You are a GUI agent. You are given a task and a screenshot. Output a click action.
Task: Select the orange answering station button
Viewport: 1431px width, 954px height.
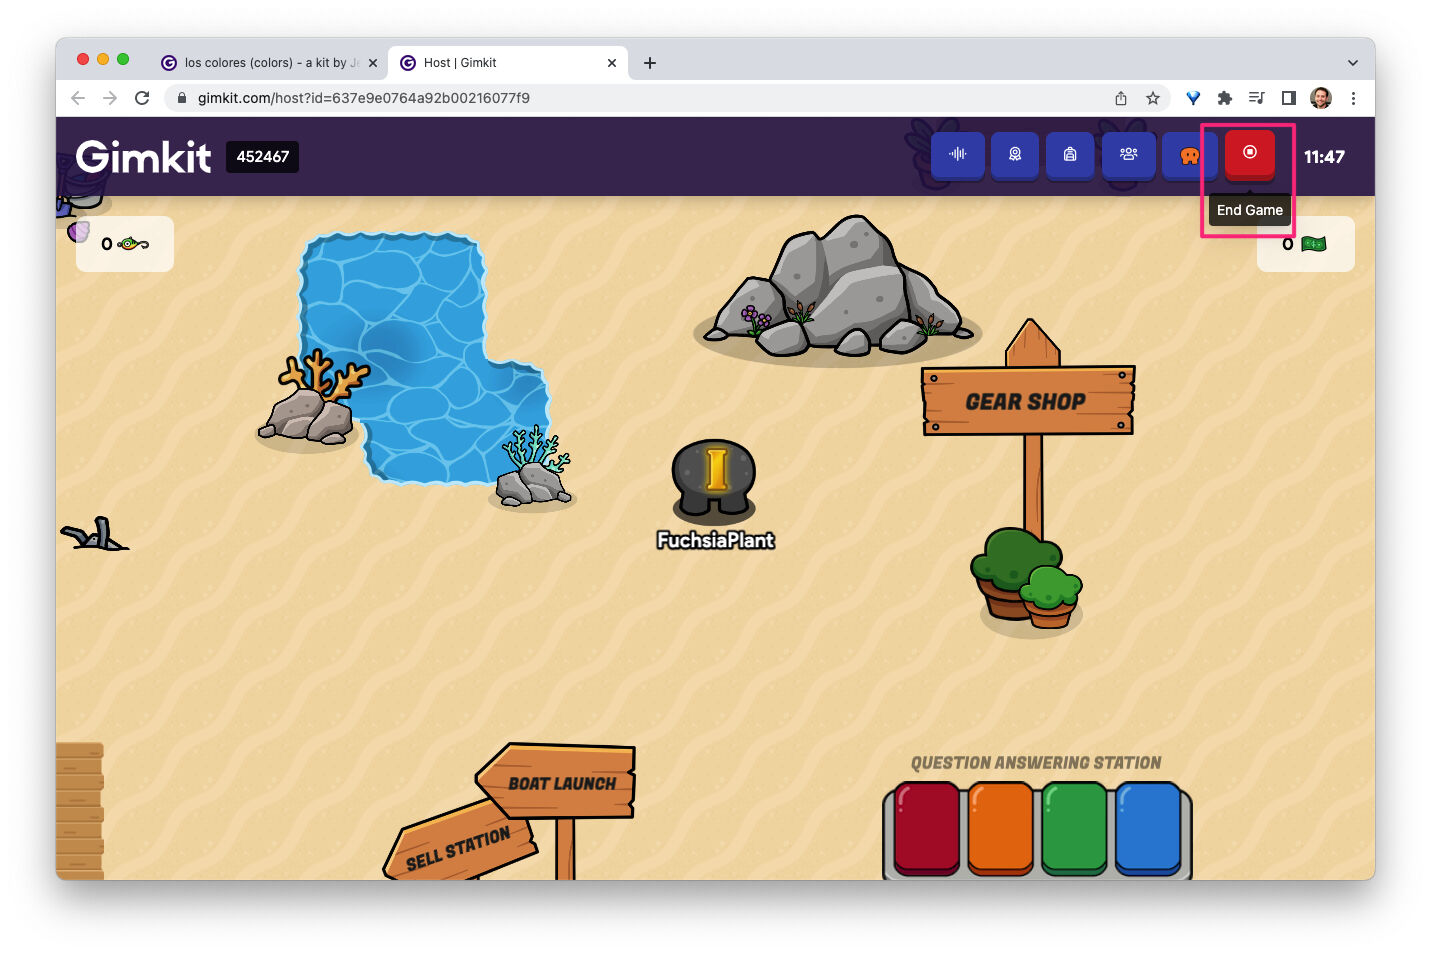tap(1000, 829)
